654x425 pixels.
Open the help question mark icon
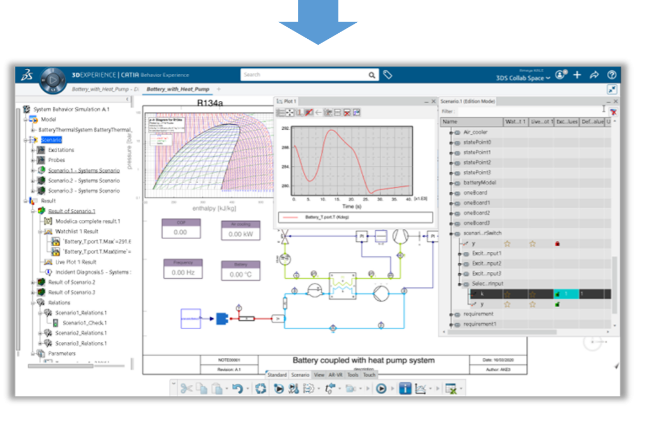click(611, 75)
